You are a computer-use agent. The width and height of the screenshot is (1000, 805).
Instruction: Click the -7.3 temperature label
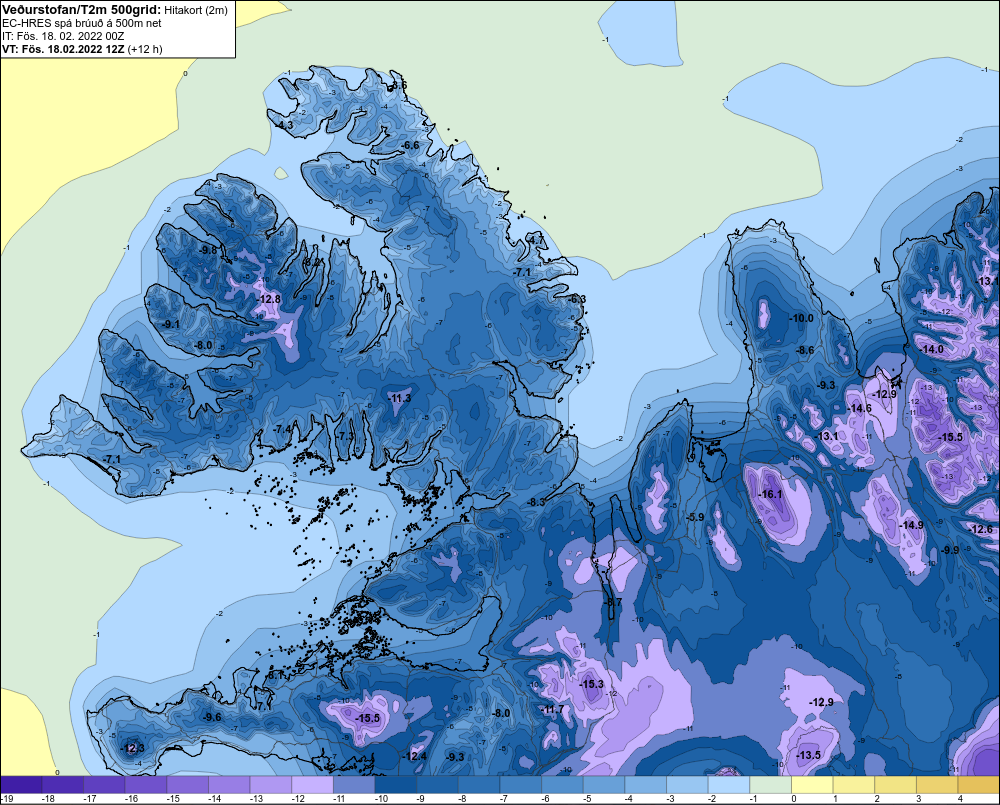[x=345, y=436]
